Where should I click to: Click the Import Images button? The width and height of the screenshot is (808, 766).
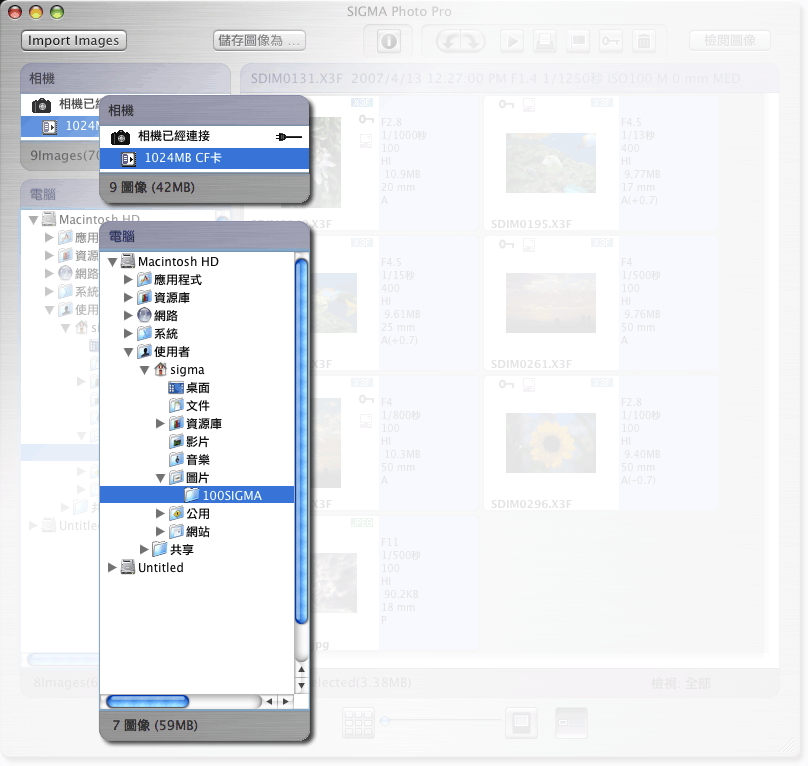74,40
